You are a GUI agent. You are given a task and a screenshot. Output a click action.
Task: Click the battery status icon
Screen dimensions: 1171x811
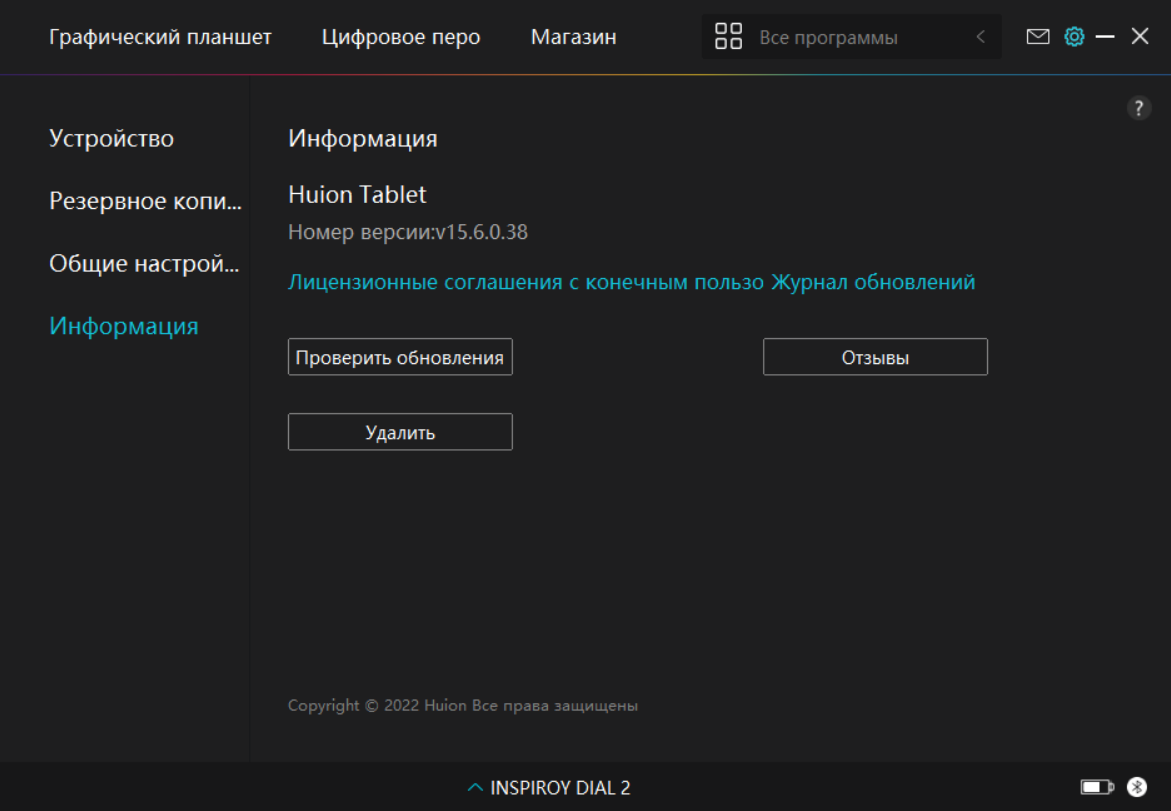[x=1096, y=788]
